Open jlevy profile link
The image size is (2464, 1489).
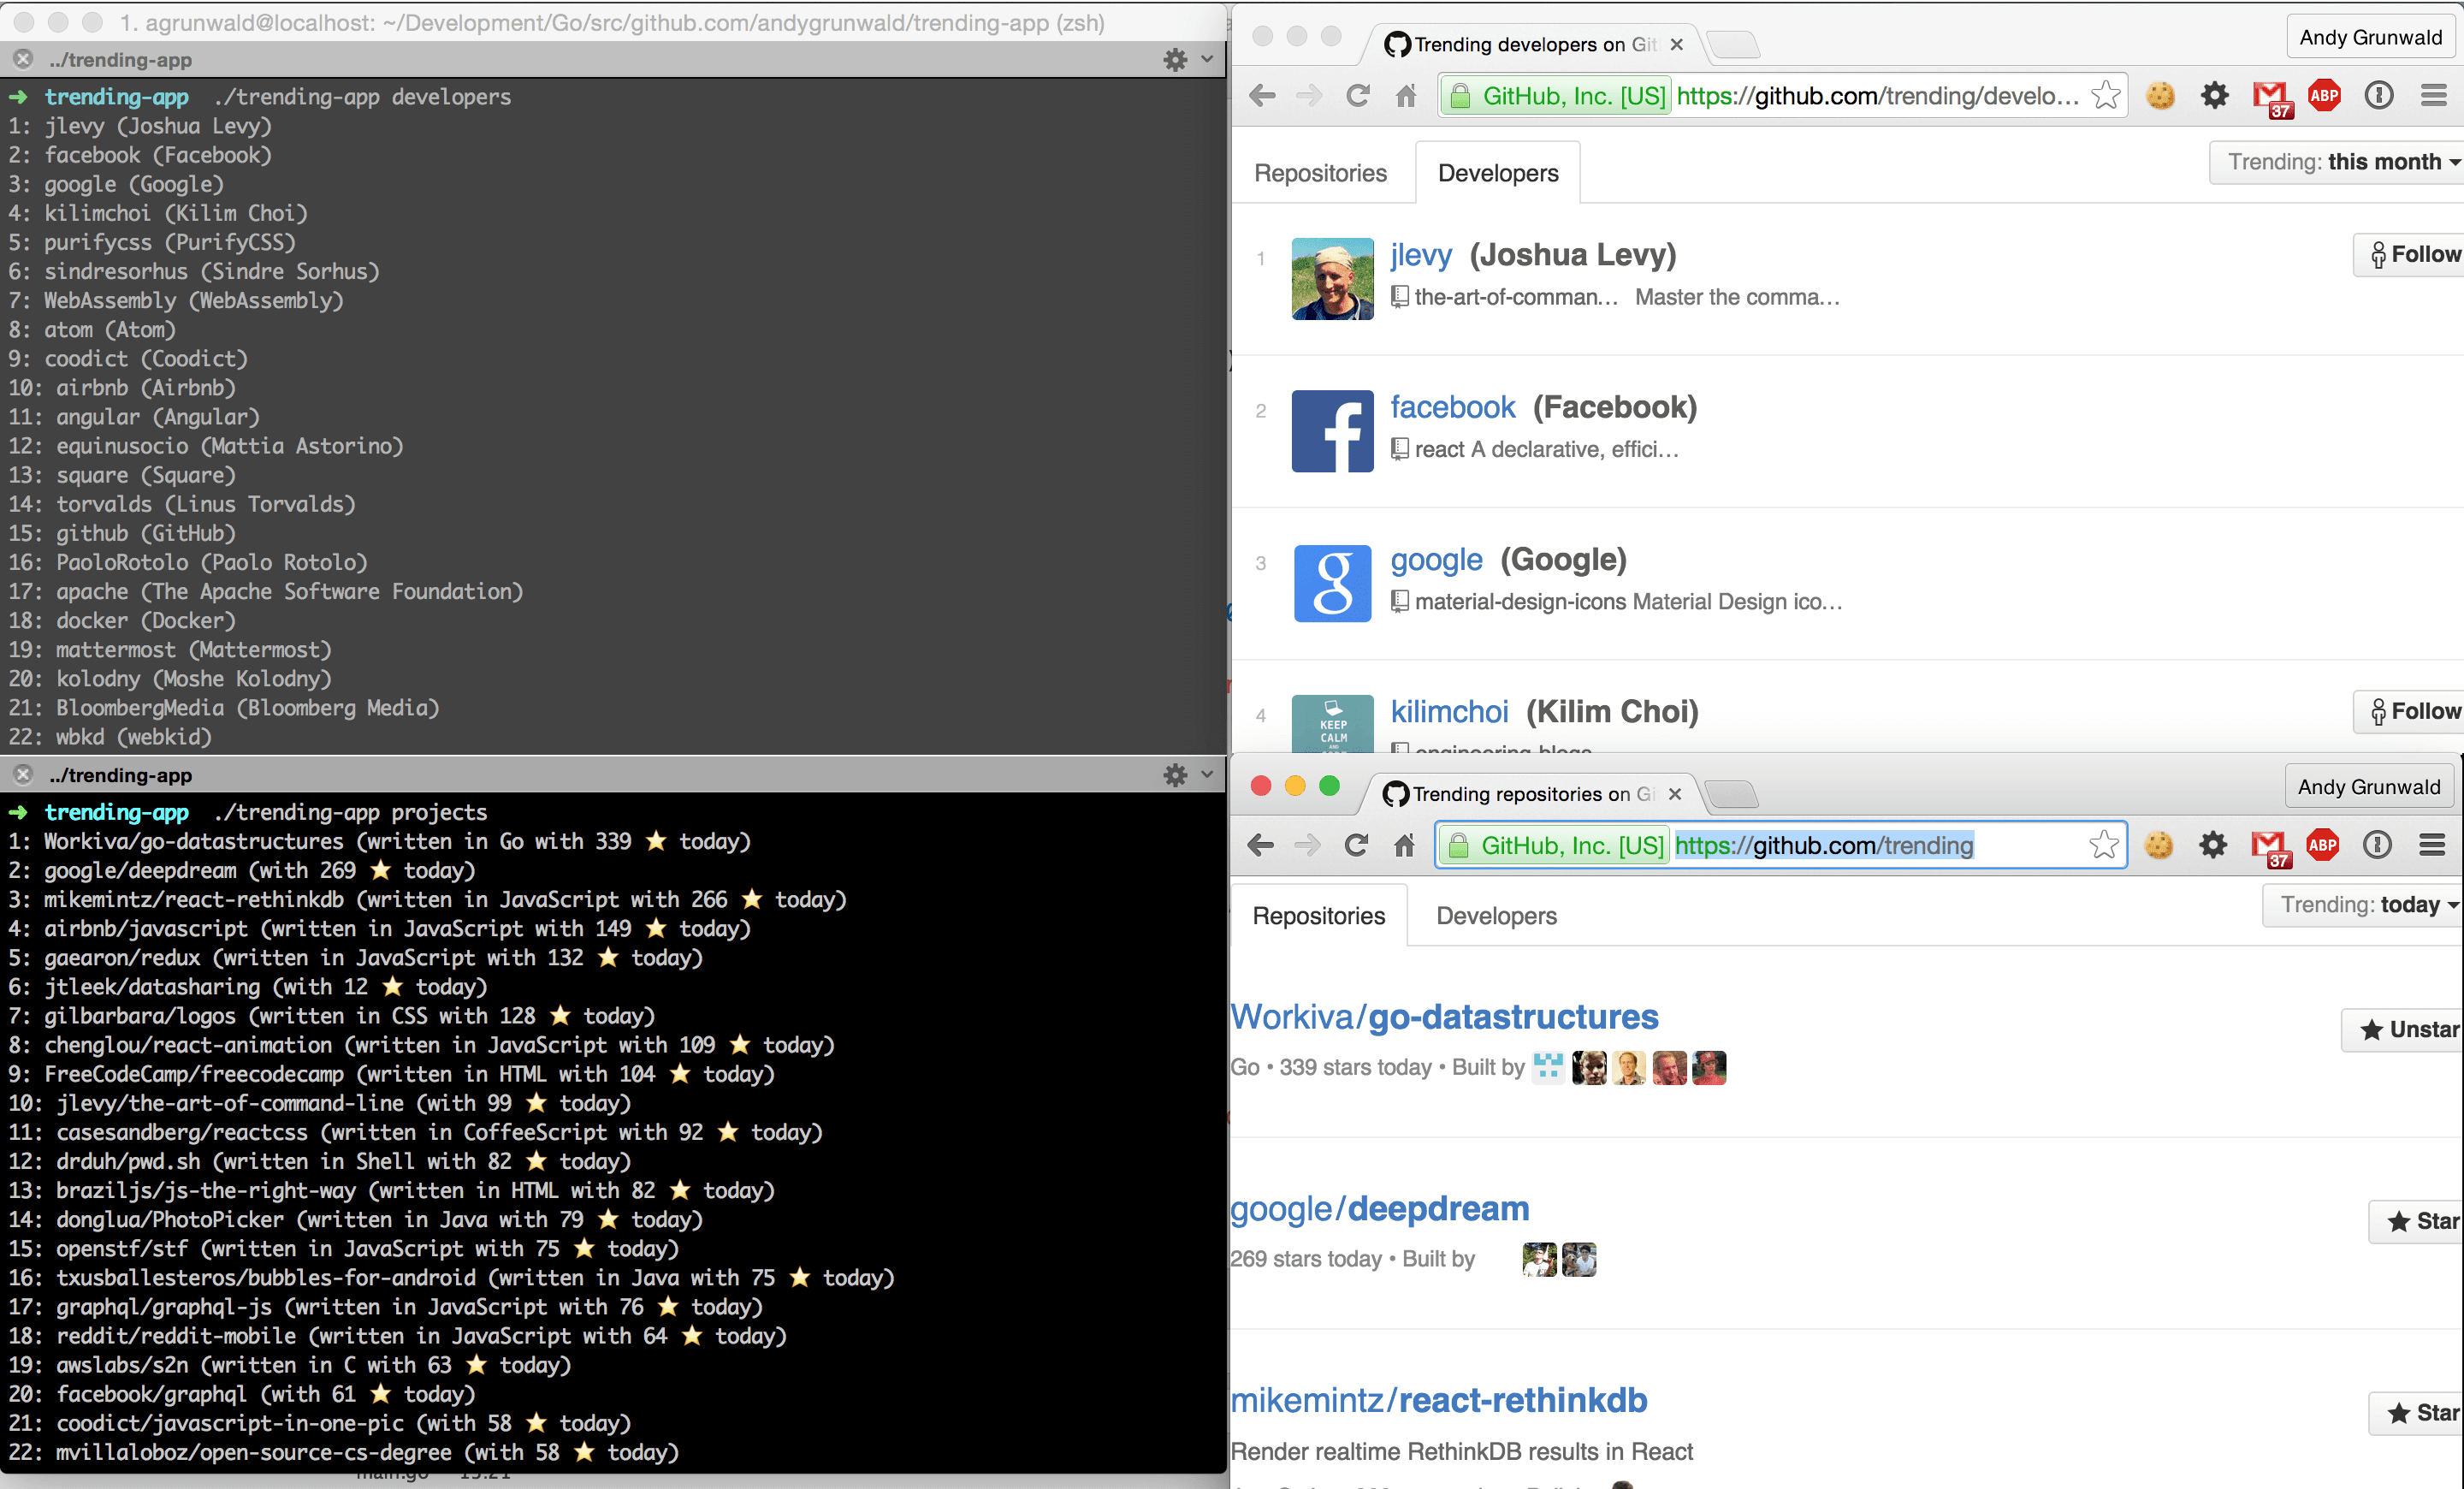pos(1421,255)
